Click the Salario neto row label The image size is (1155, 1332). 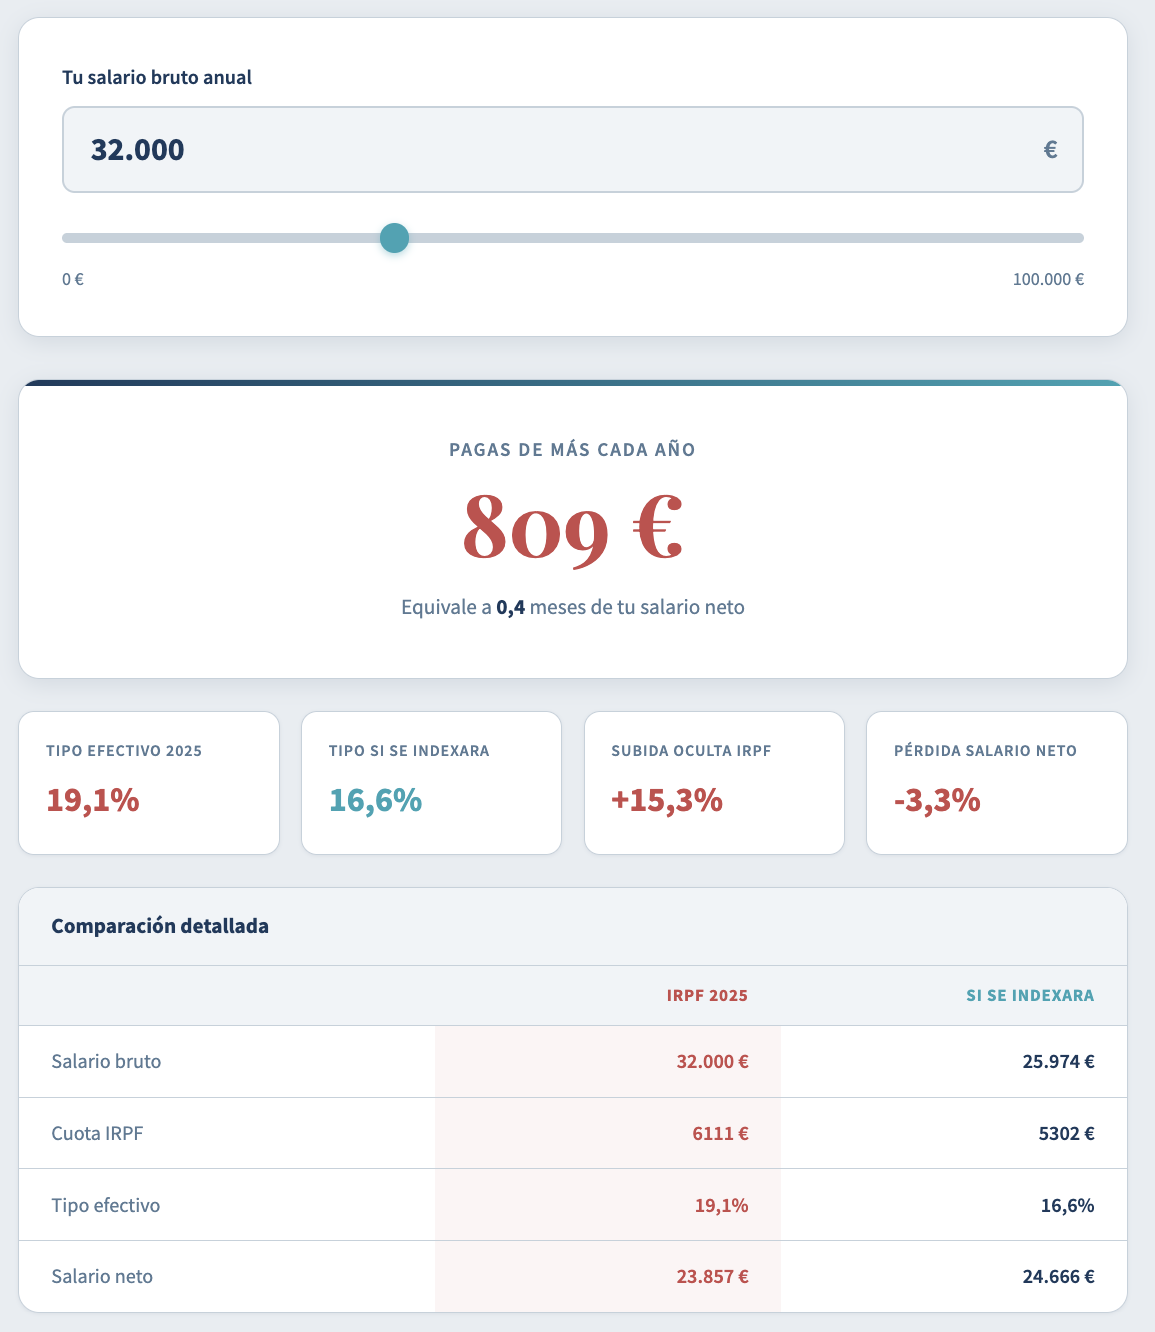(102, 1276)
